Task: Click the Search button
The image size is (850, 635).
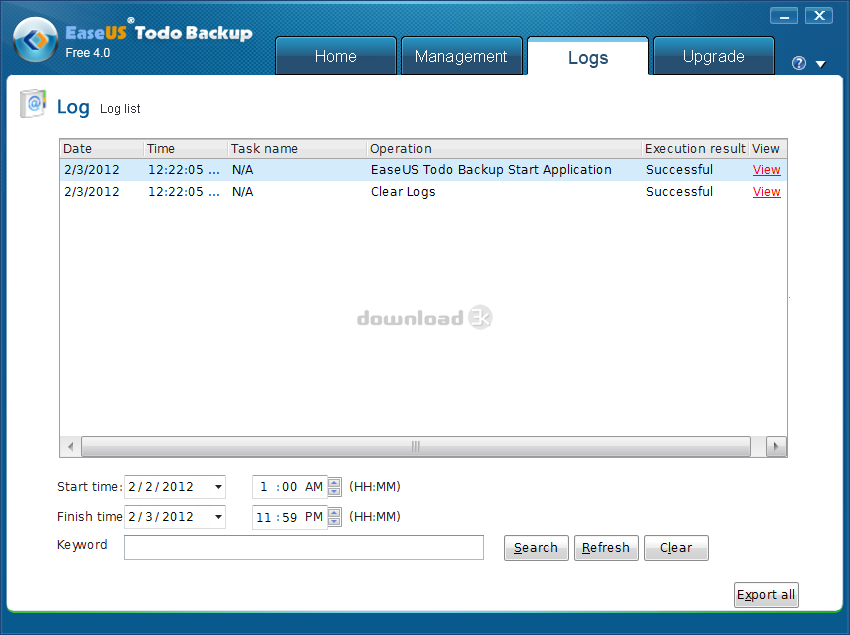Action: point(536,548)
